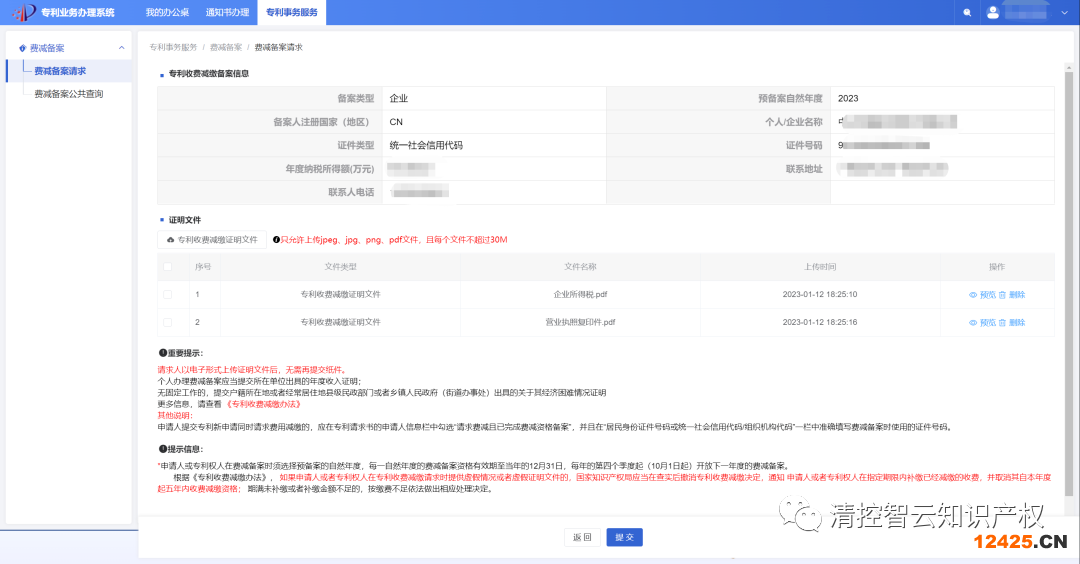This screenshot has height=564, width=1080.
Task: Click the 返回 back button
Action: pyautogui.click(x=583, y=537)
